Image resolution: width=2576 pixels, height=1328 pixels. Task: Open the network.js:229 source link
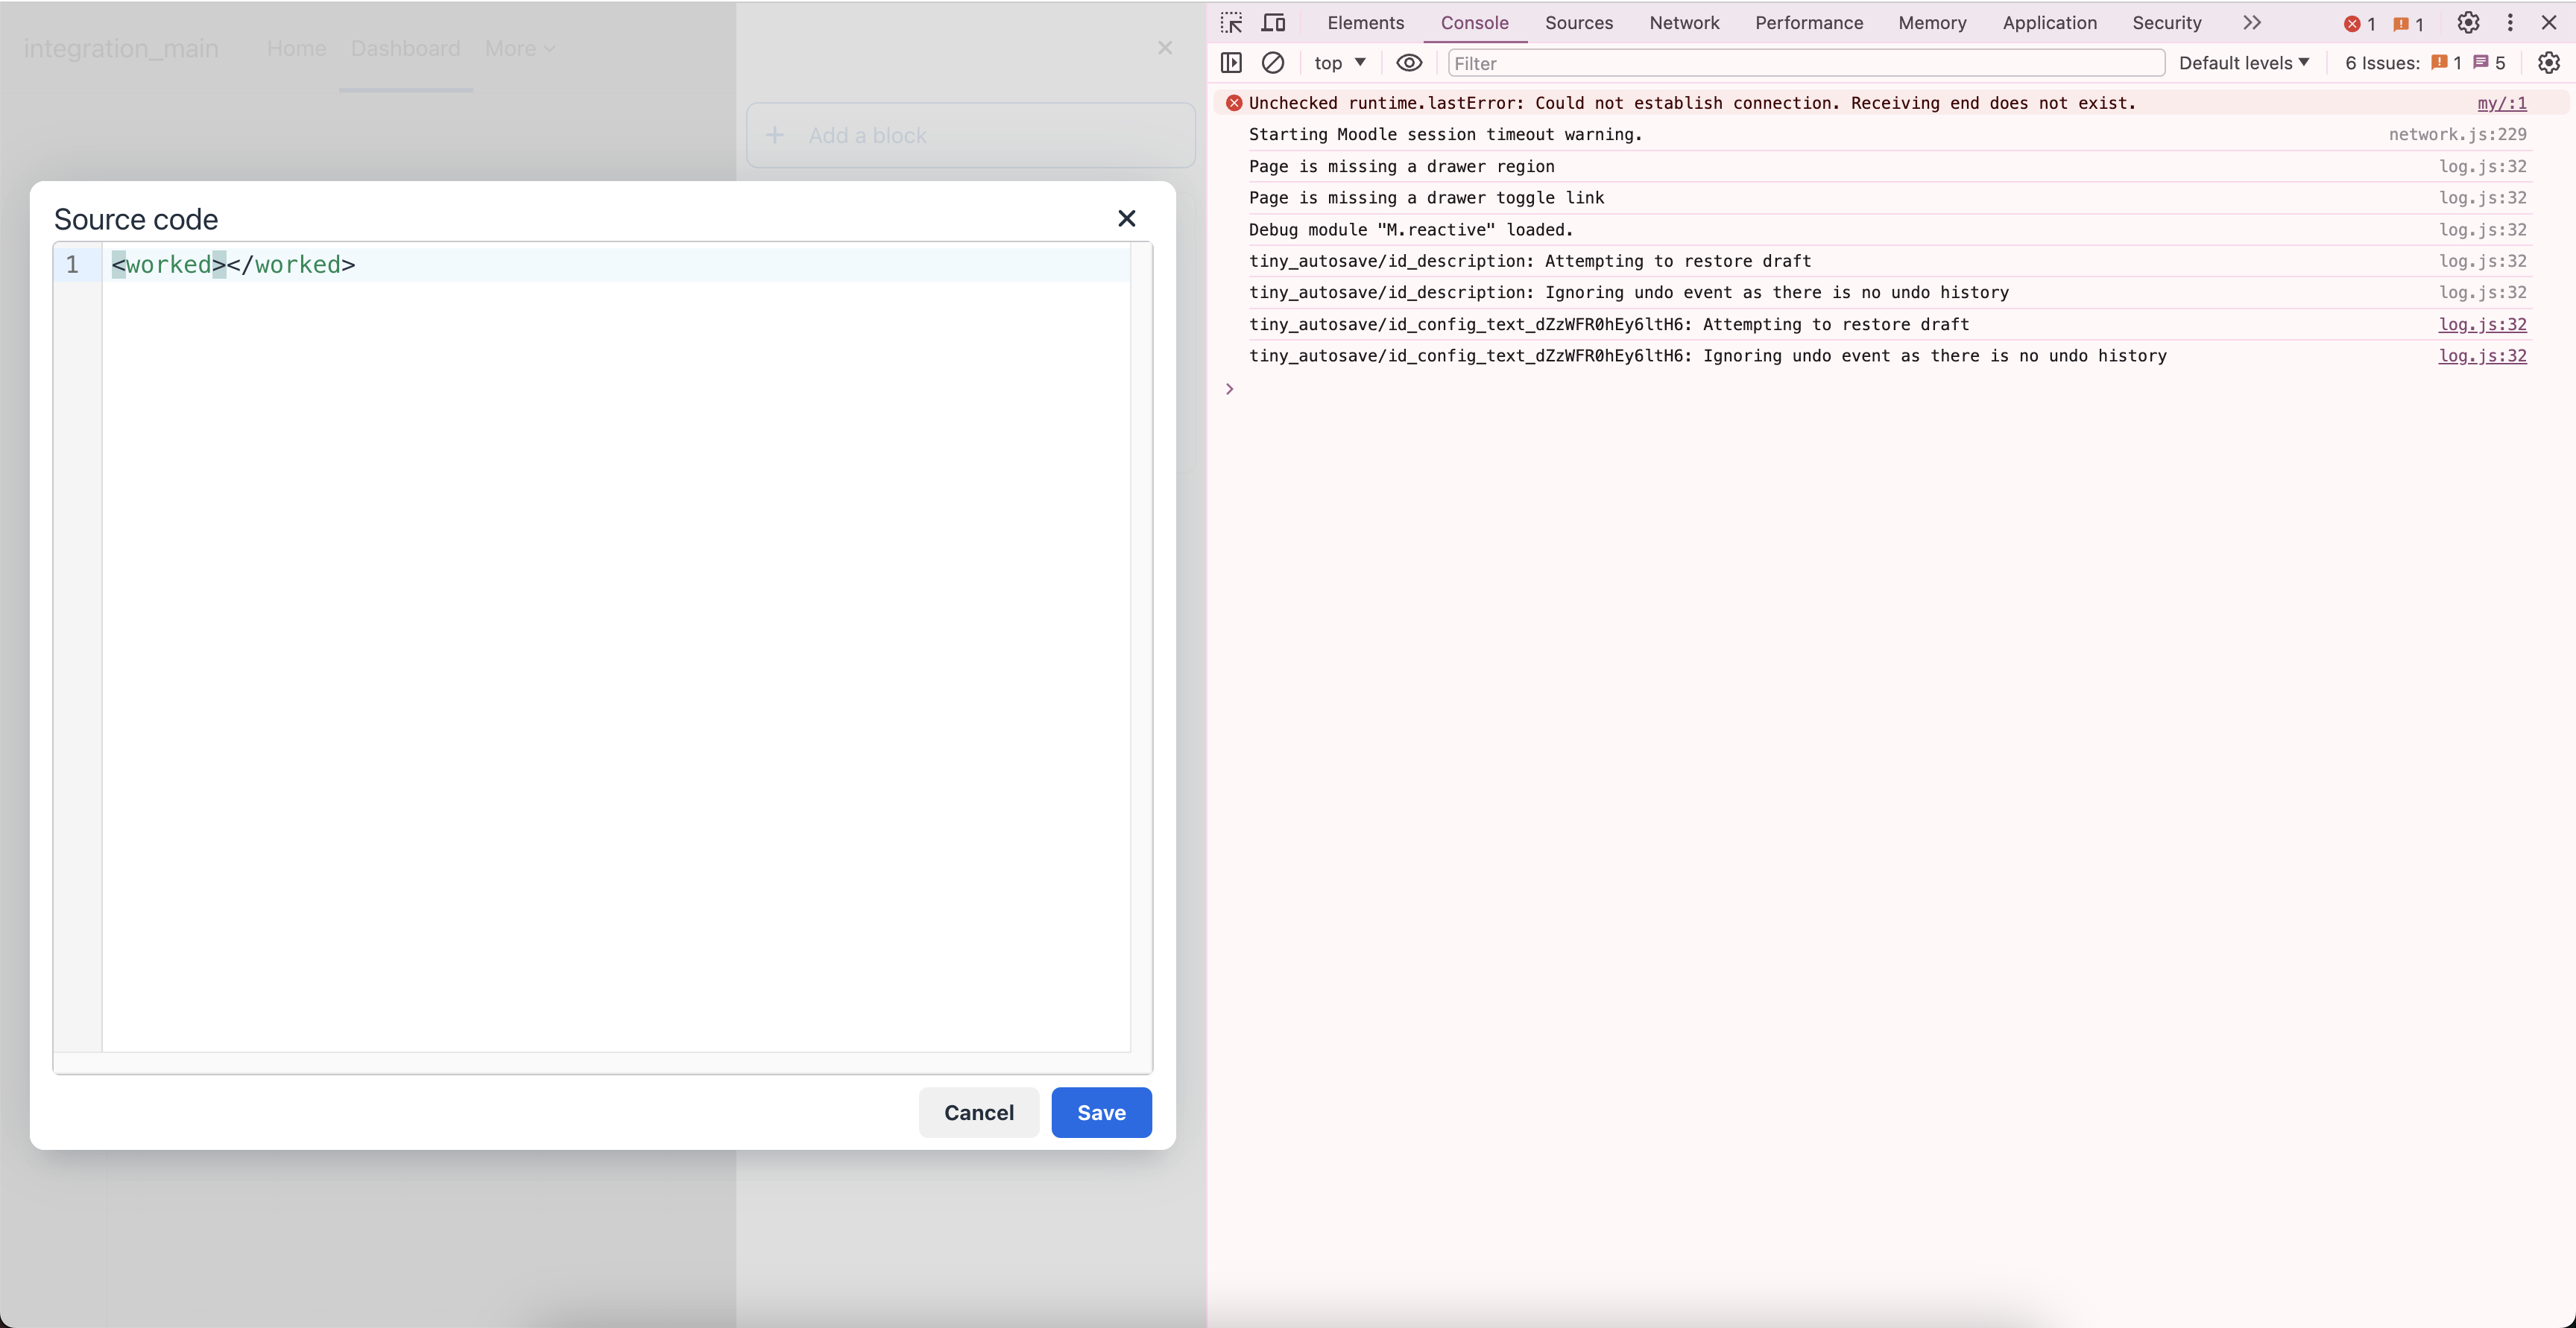coord(2457,134)
